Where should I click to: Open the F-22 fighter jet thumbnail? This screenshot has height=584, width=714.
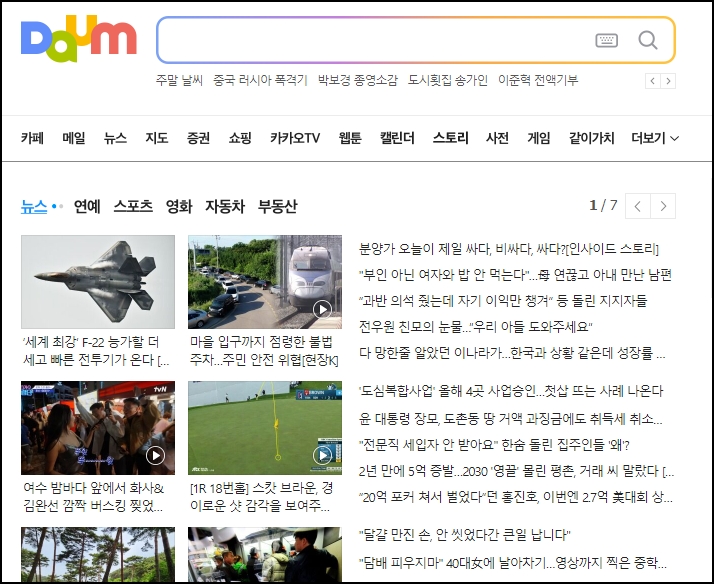click(x=98, y=282)
